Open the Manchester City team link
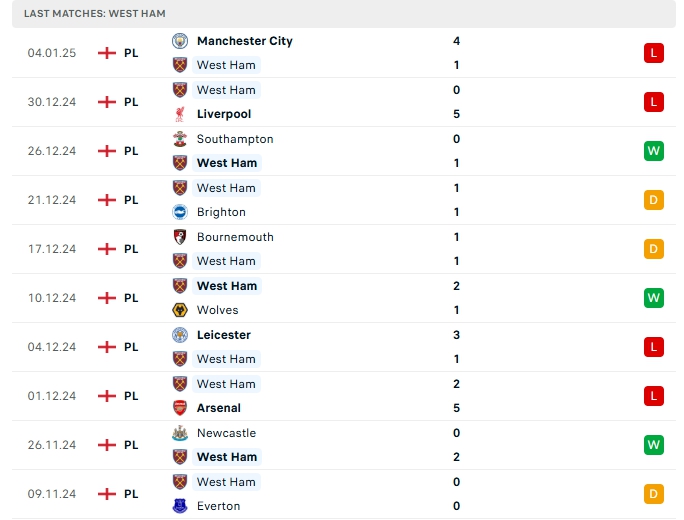The image size is (684, 520). [244, 41]
